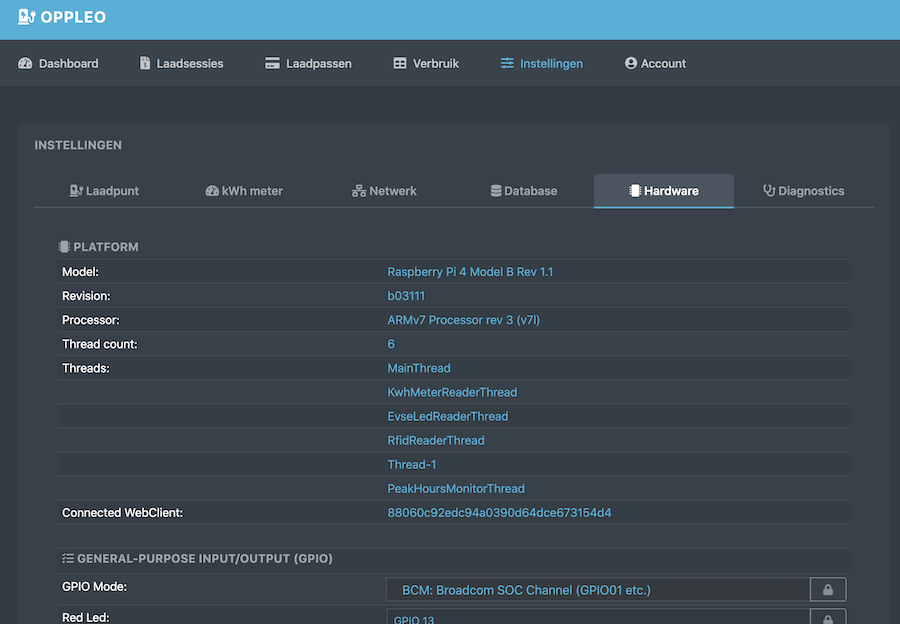The height and width of the screenshot is (624, 900).
Task: Toggle the lock on GPIO Mode field
Action: pyautogui.click(x=828, y=590)
